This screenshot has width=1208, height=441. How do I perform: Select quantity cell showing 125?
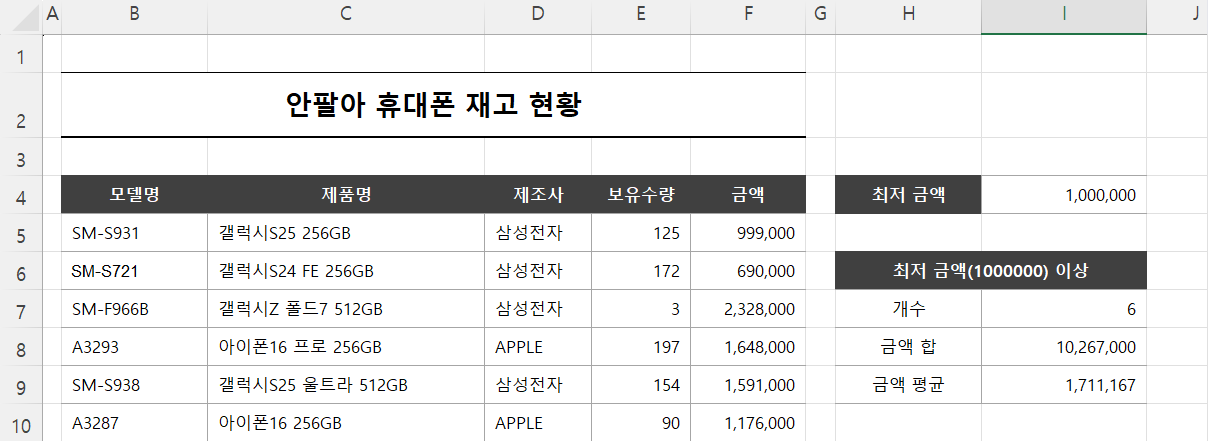pos(641,233)
